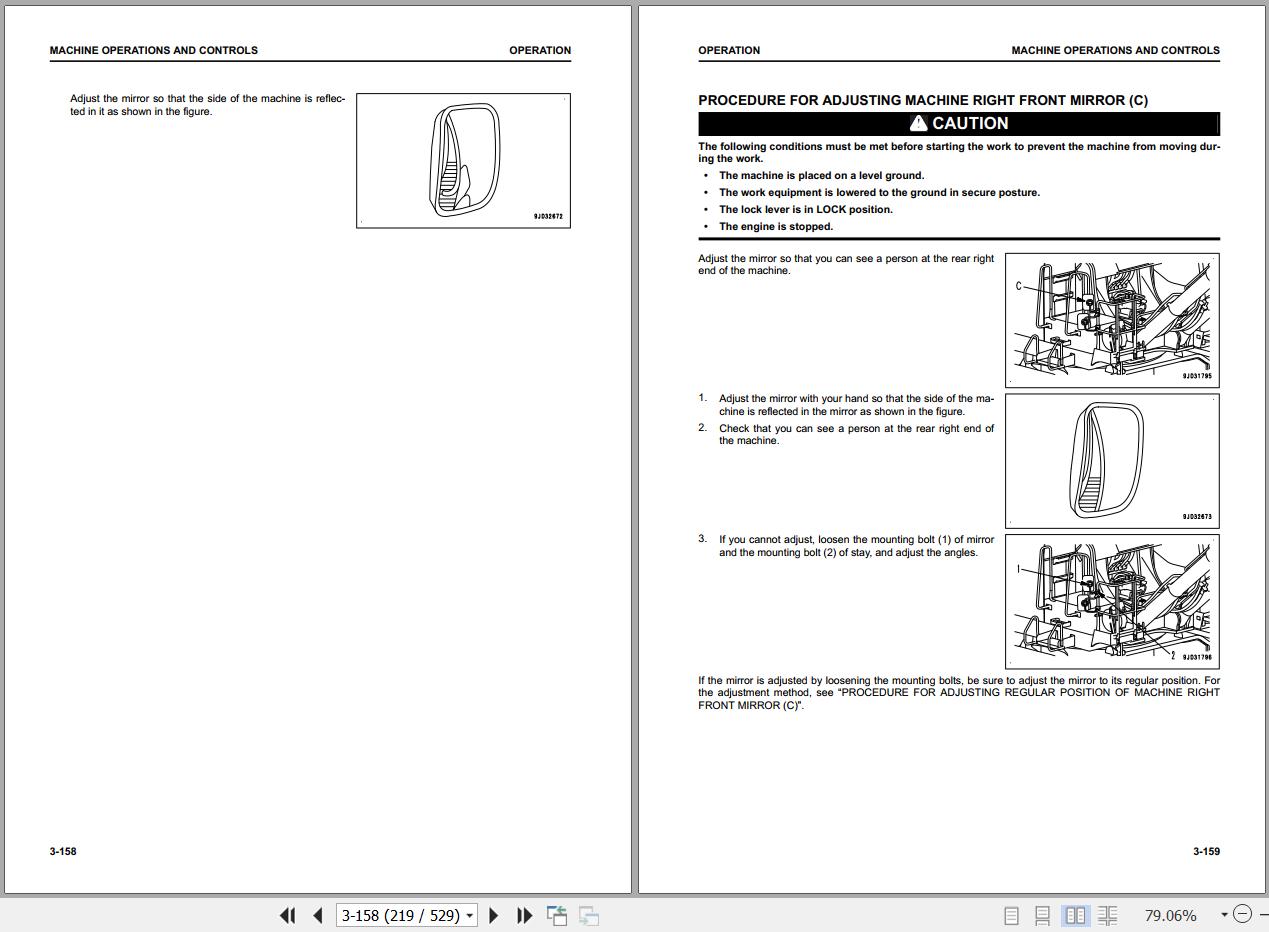Click the mirror figure 9J032673
The width and height of the screenshot is (1269, 932).
click(x=1112, y=461)
